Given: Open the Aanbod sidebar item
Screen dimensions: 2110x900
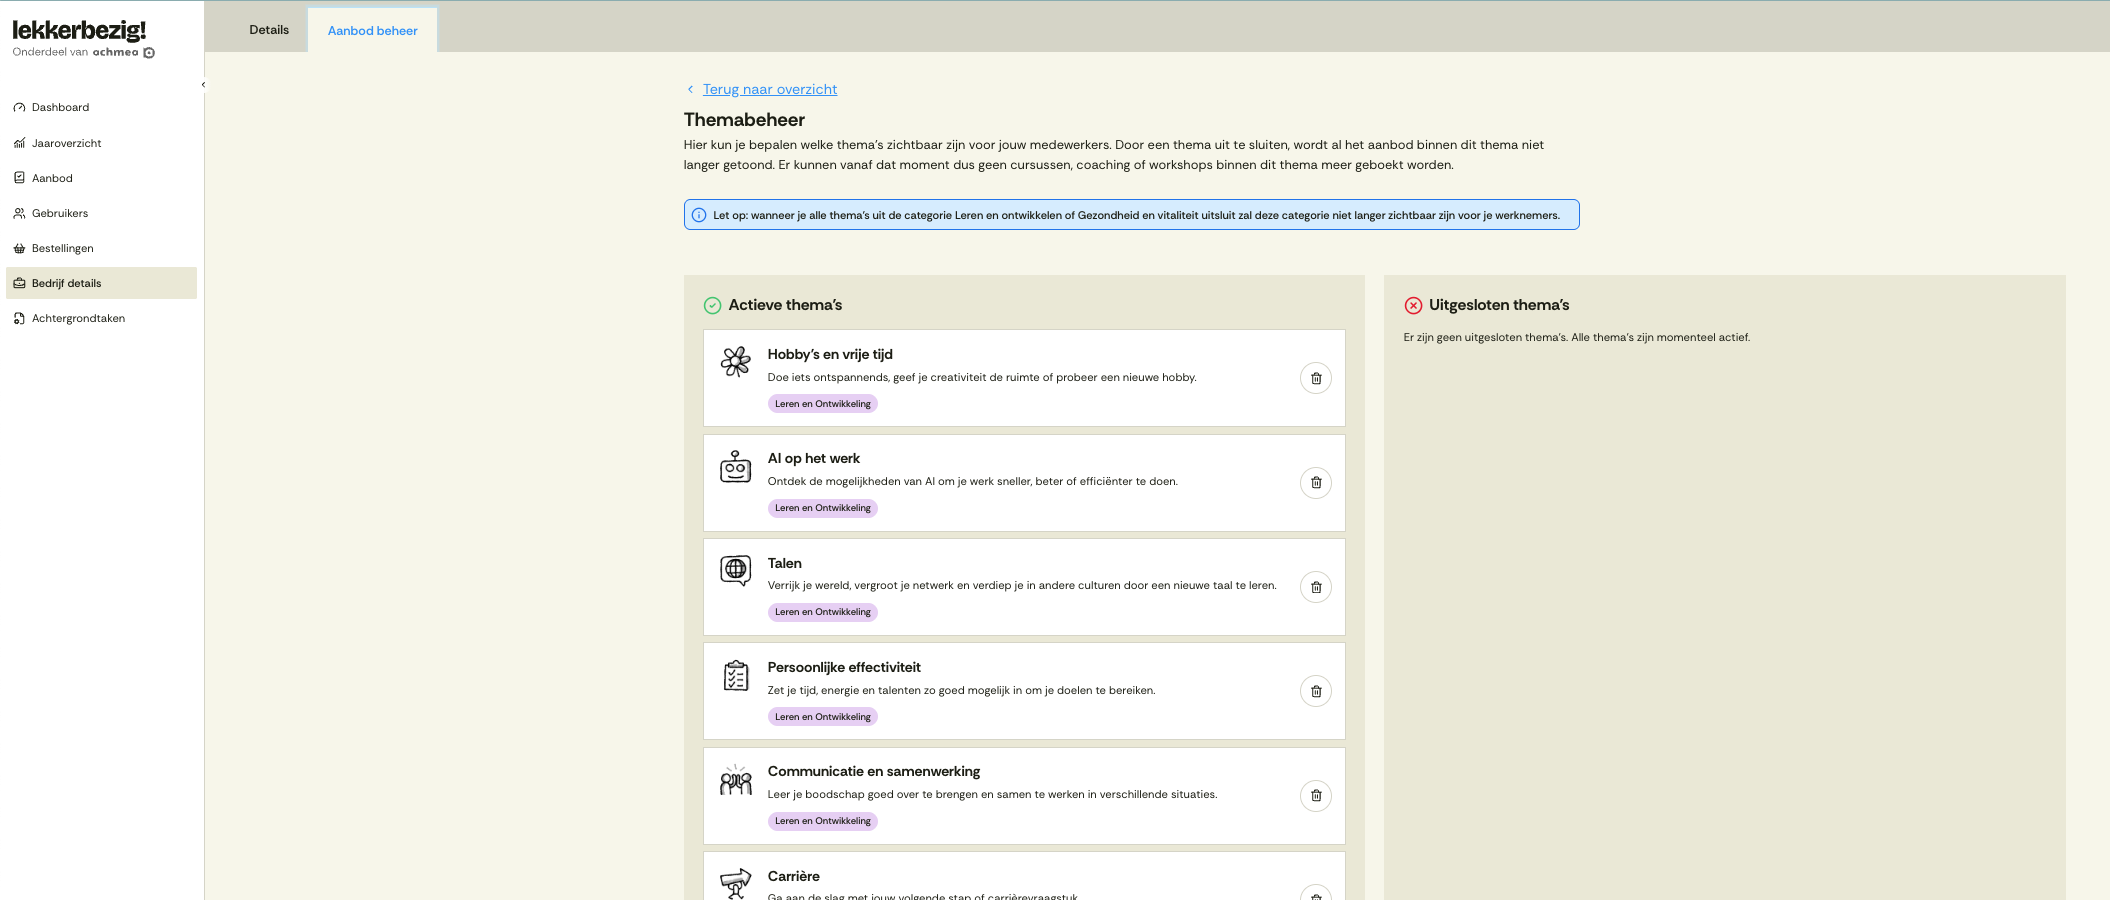Looking at the screenshot, I should click(x=101, y=178).
